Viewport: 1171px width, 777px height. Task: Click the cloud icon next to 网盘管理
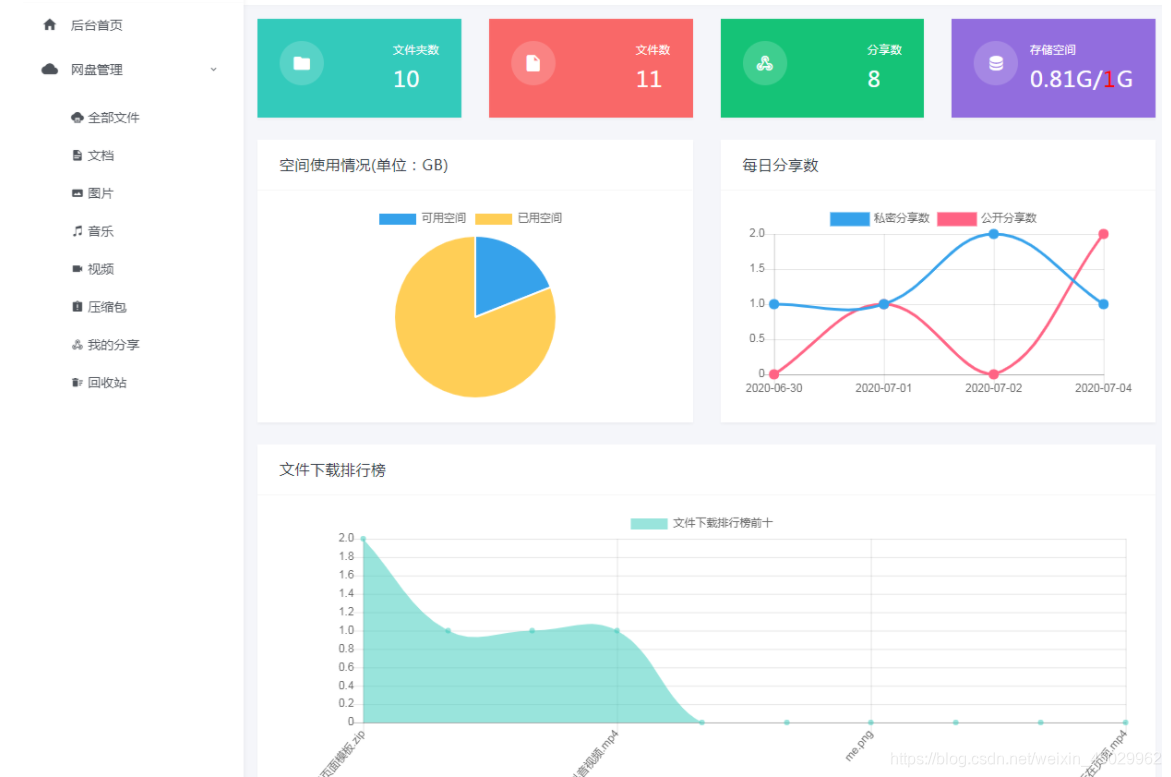pyautogui.click(x=50, y=69)
